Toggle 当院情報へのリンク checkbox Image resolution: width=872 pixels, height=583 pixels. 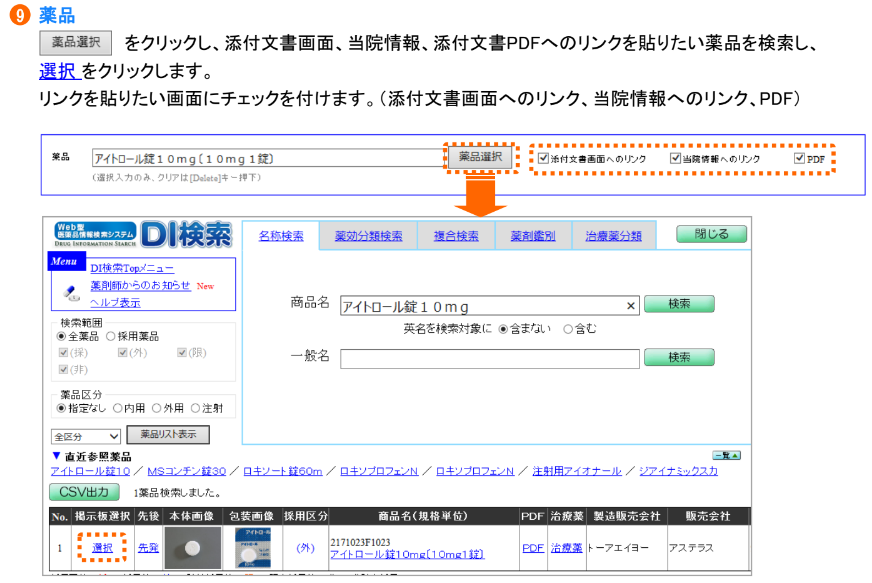675,159
